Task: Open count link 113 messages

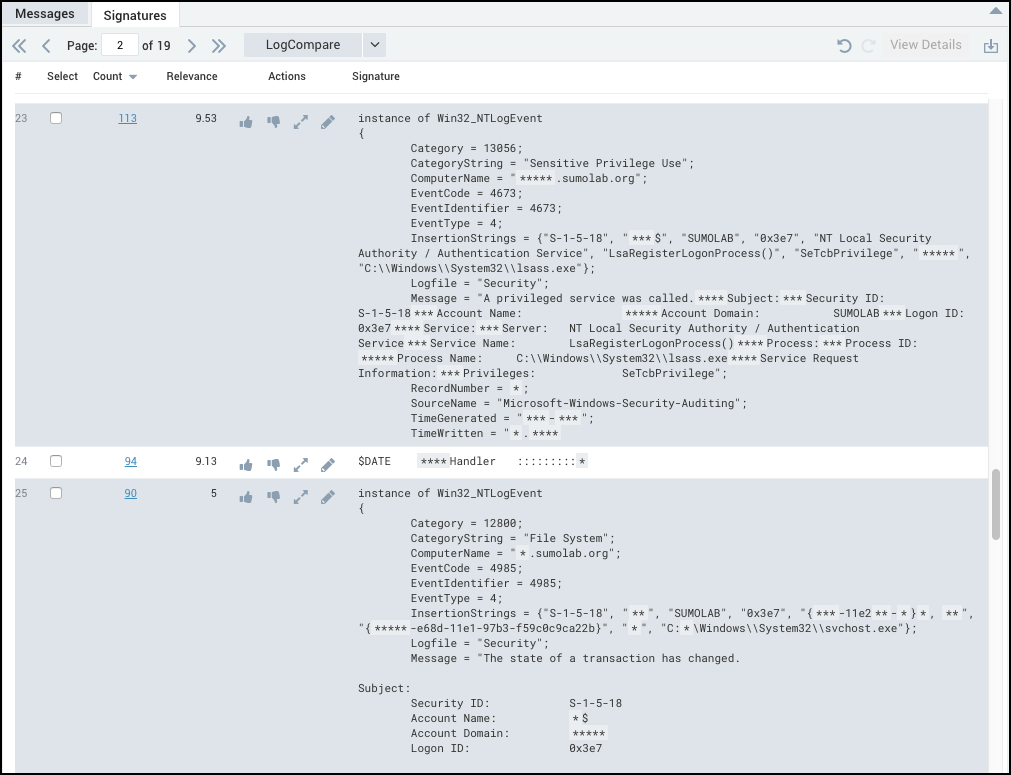Action: point(127,118)
